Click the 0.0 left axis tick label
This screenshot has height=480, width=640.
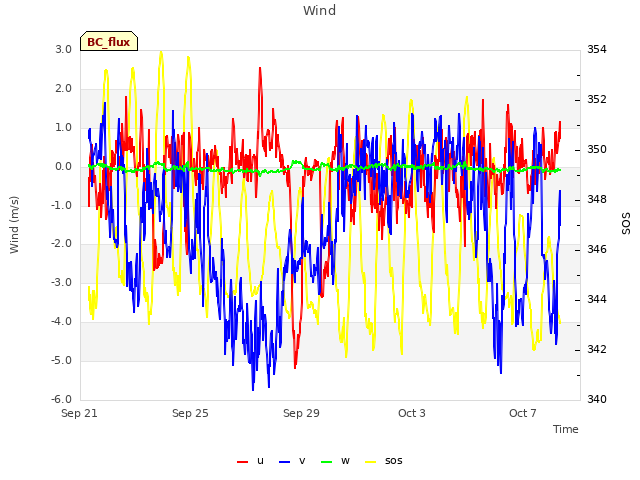click(x=64, y=167)
